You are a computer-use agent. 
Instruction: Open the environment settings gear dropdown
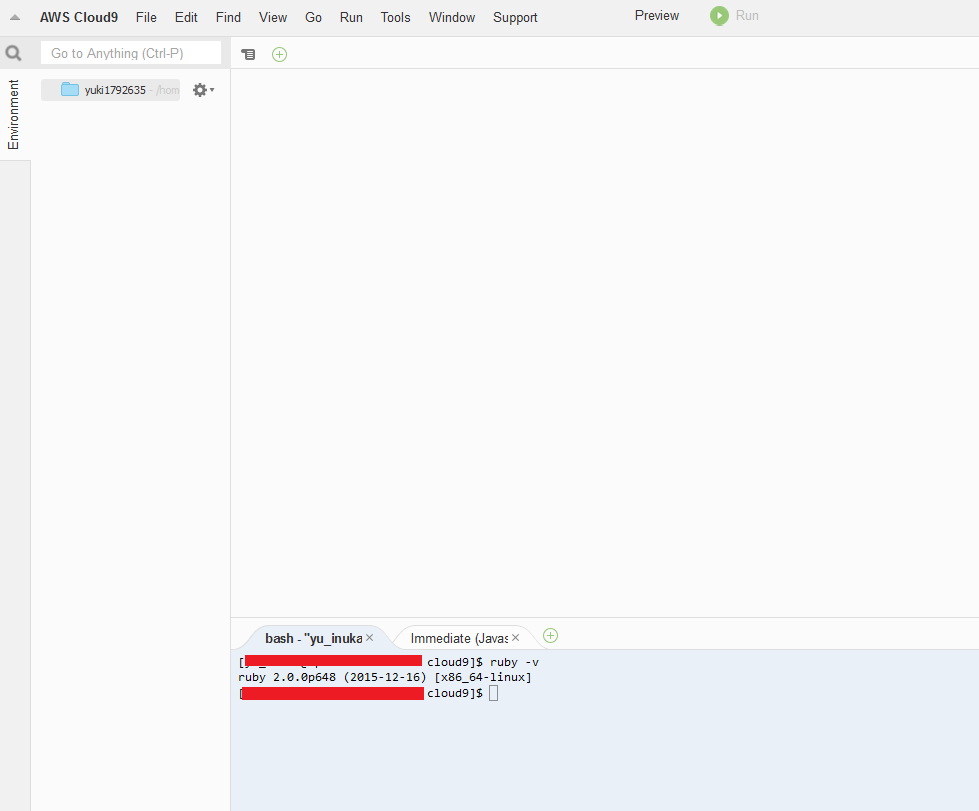203,90
